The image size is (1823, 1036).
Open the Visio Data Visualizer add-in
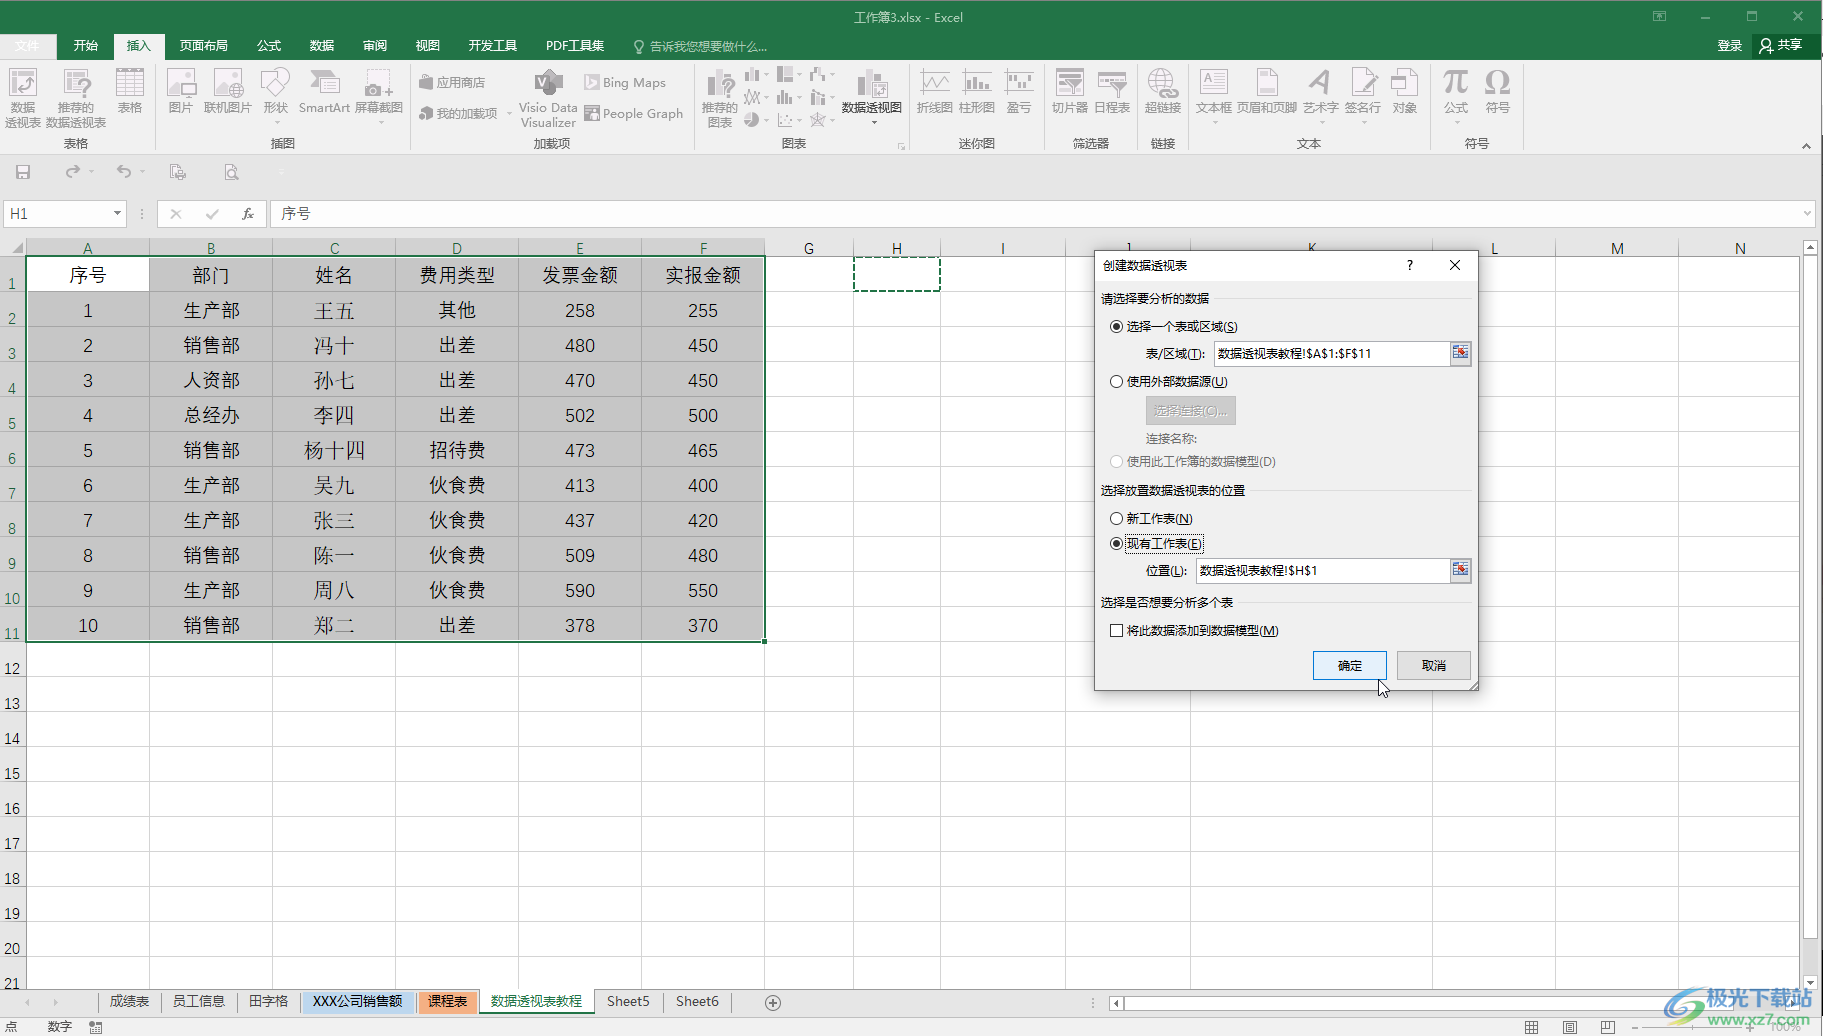point(548,99)
